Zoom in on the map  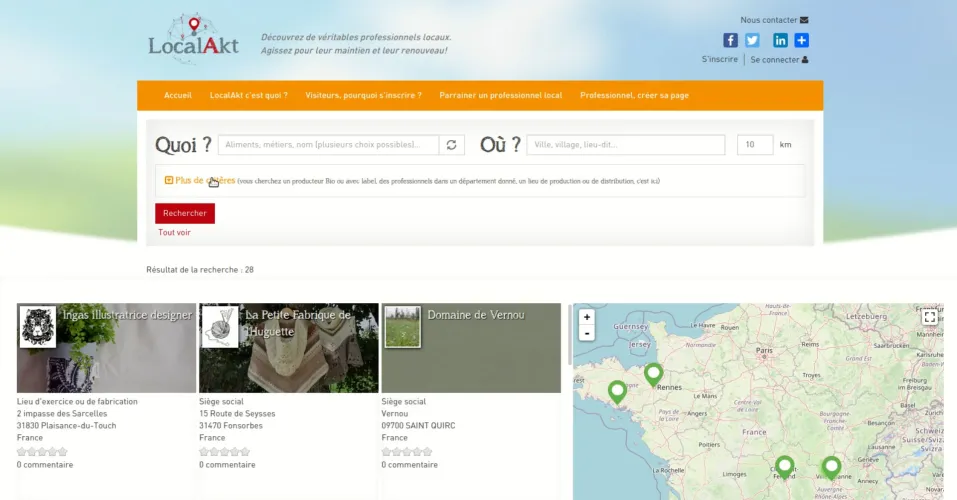(x=587, y=317)
